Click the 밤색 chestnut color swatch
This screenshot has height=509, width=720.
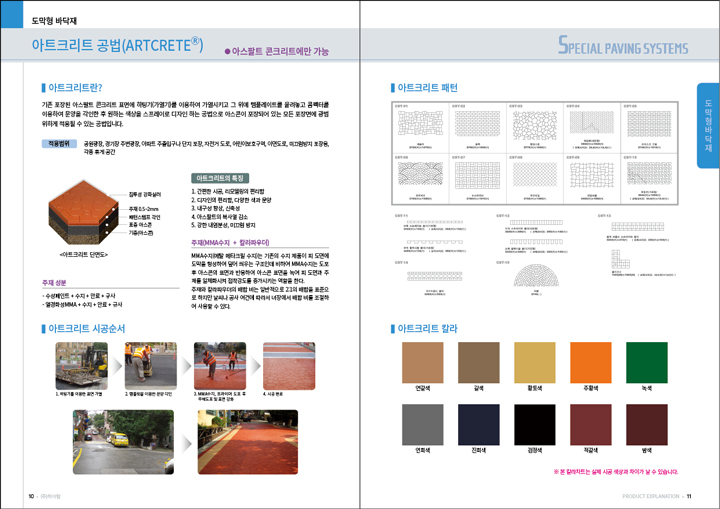pyautogui.click(x=647, y=424)
